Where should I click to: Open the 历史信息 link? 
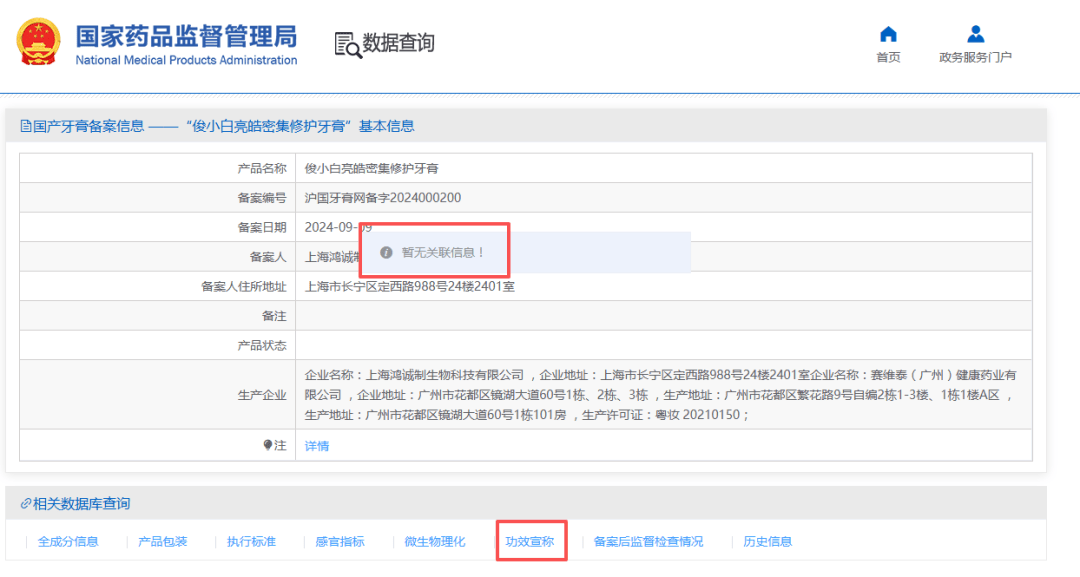pyautogui.click(x=767, y=542)
